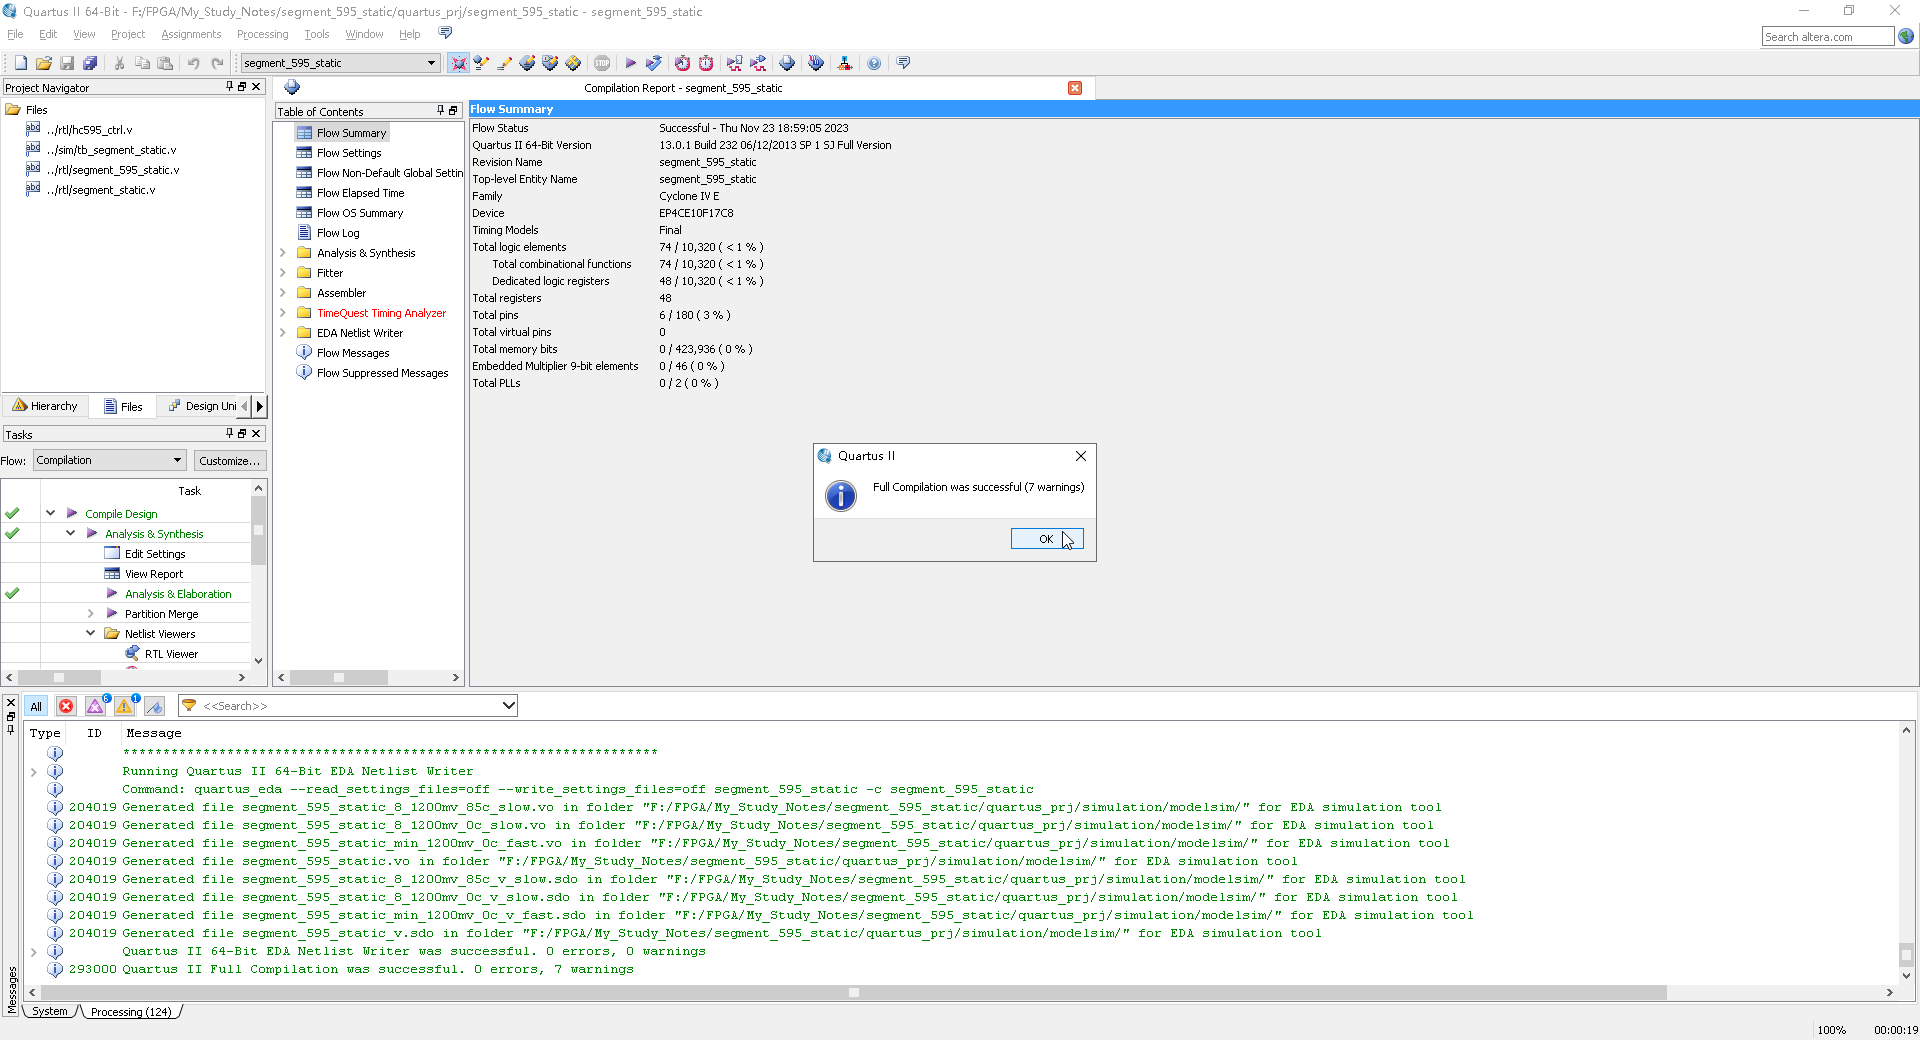The width and height of the screenshot is (1920, 1040).
Task: Close the Compilation Report tab
Action: pyautogui.click(x=1075, y=88)
